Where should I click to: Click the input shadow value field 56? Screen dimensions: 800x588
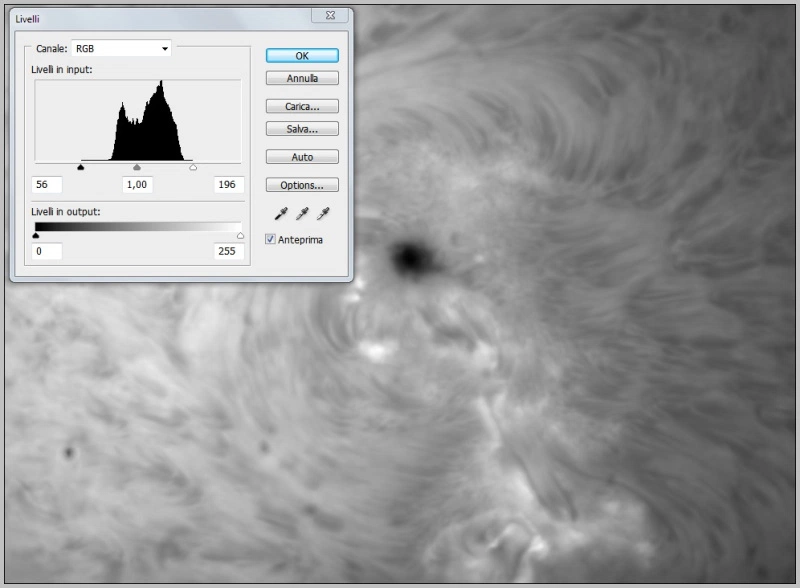point(47,185)
